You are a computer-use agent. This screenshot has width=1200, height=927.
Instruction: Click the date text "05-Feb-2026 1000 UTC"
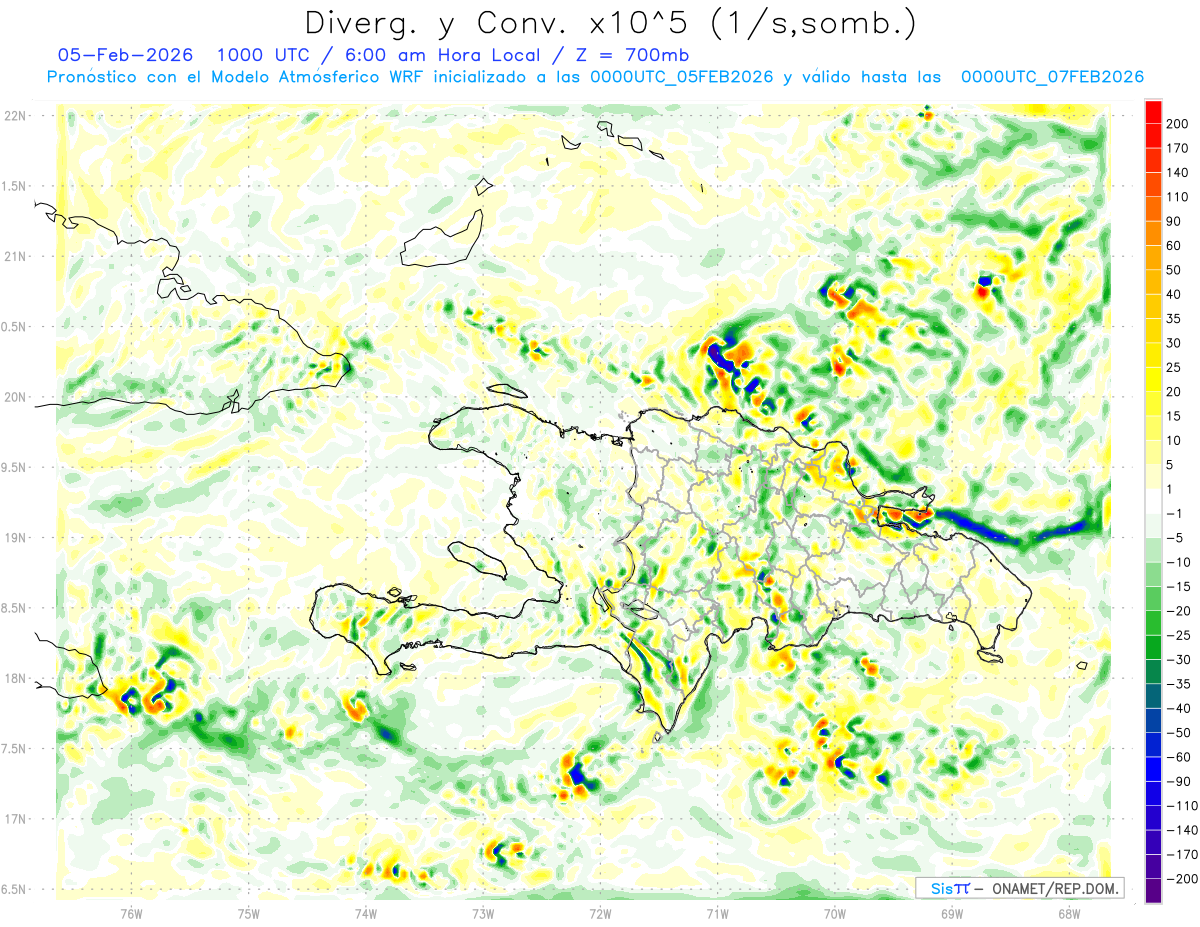pos(183,55)
